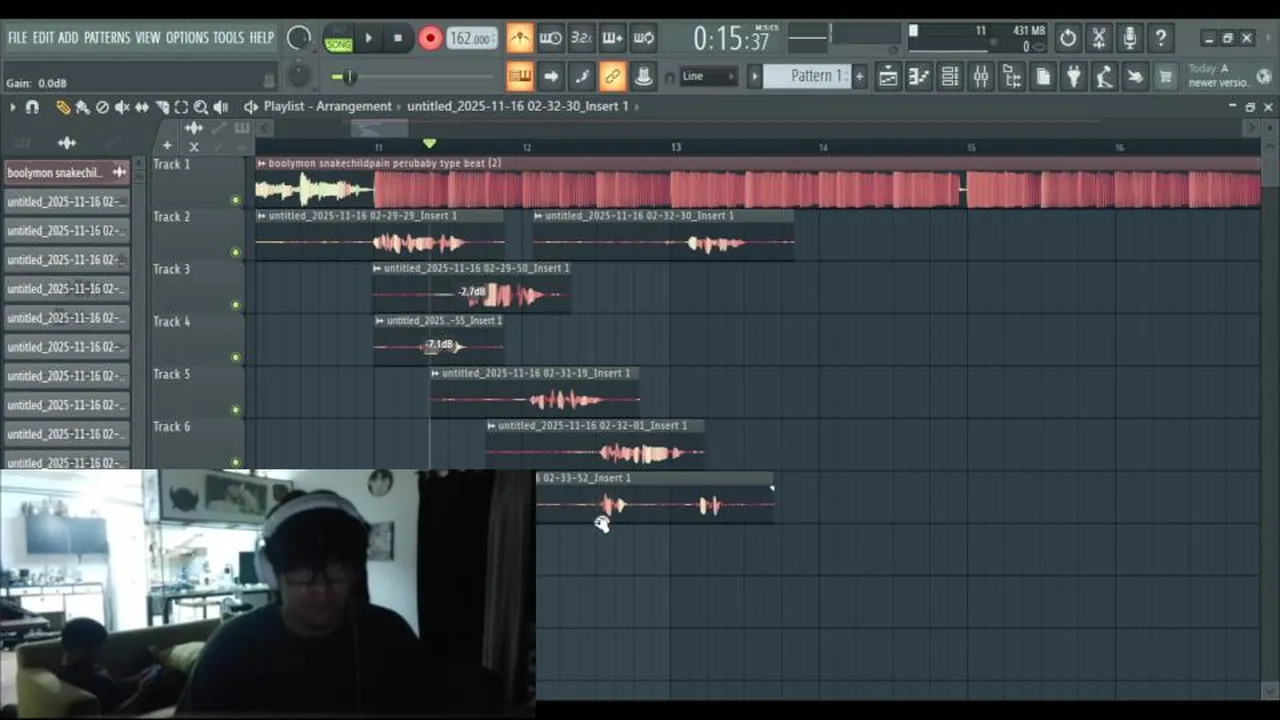Open the Piano roll view icon
The image size is (1280, 720).
coord(918,76)
